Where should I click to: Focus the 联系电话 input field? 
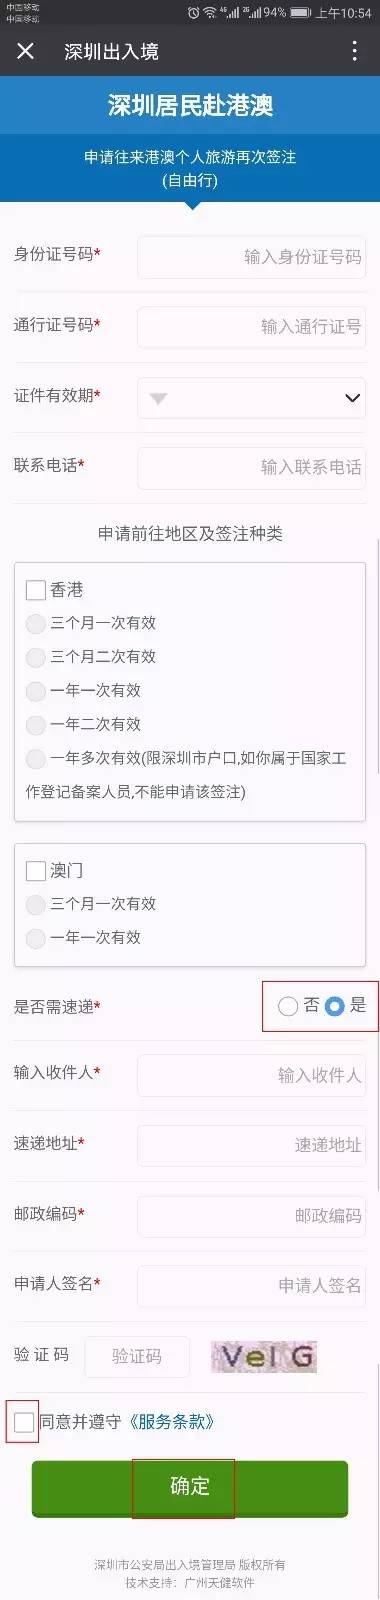pos(251,467)
